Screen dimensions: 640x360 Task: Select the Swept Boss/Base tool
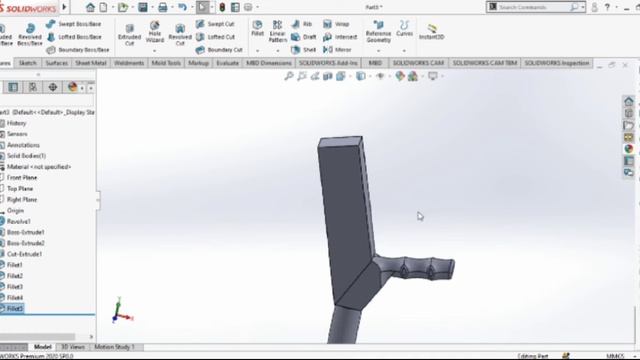point(73,24)
